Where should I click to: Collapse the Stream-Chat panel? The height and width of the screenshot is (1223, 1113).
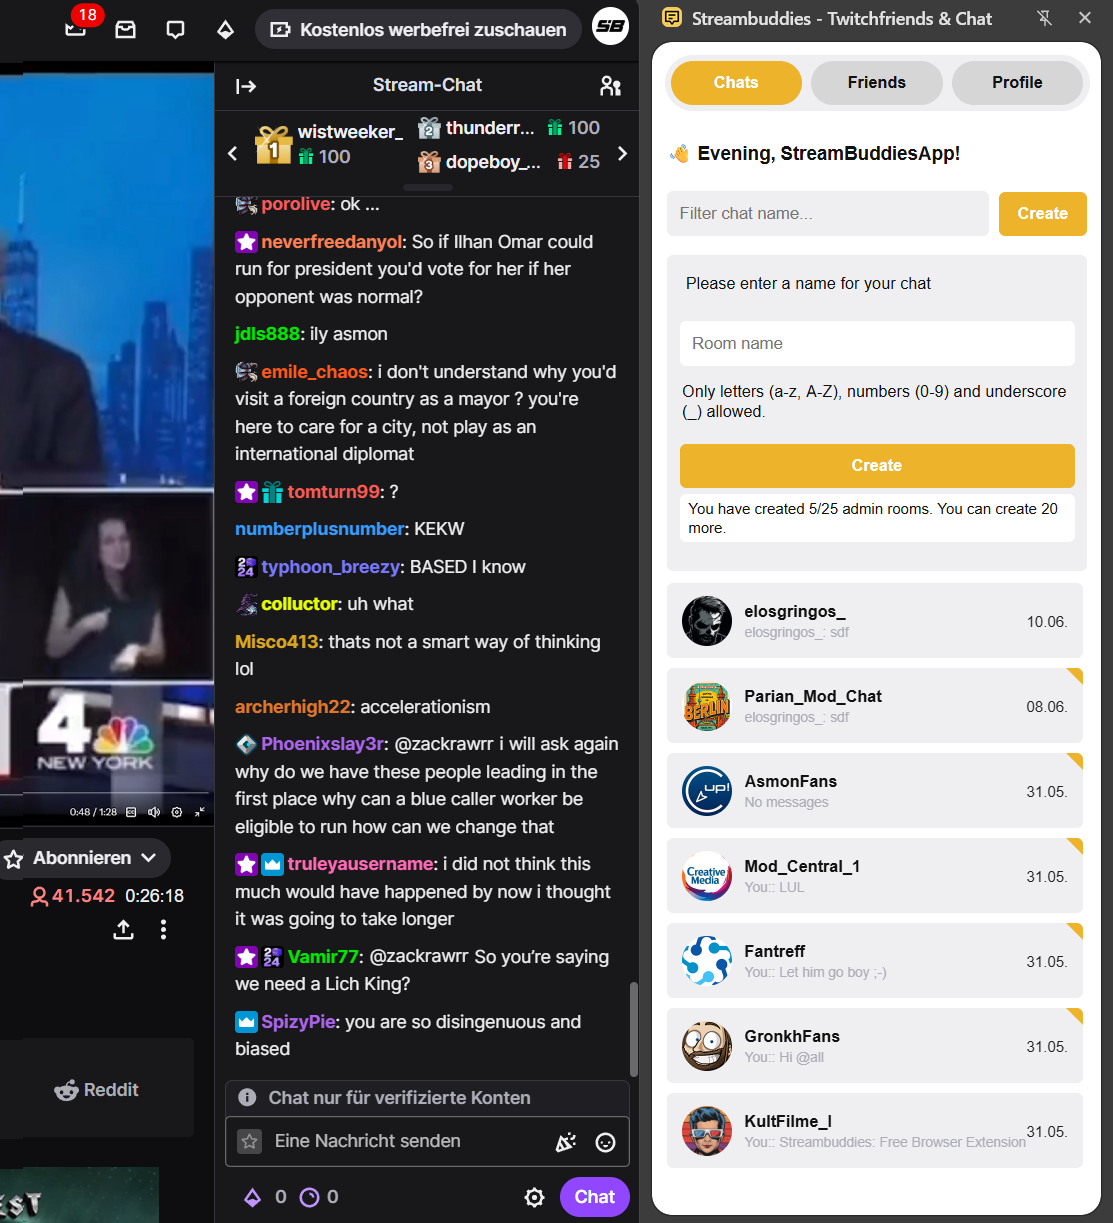pos(246,86)
